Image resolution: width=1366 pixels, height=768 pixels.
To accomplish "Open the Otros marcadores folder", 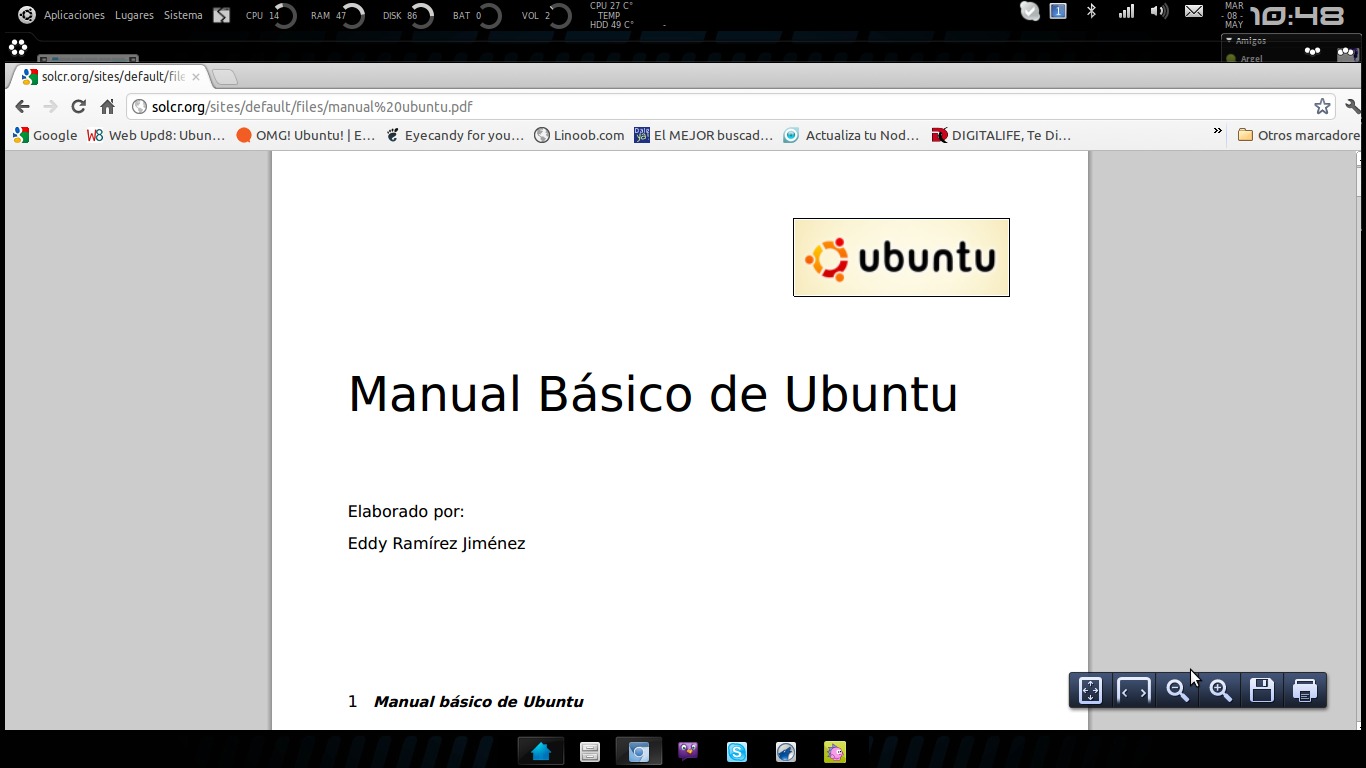I will coord(1299,135).
